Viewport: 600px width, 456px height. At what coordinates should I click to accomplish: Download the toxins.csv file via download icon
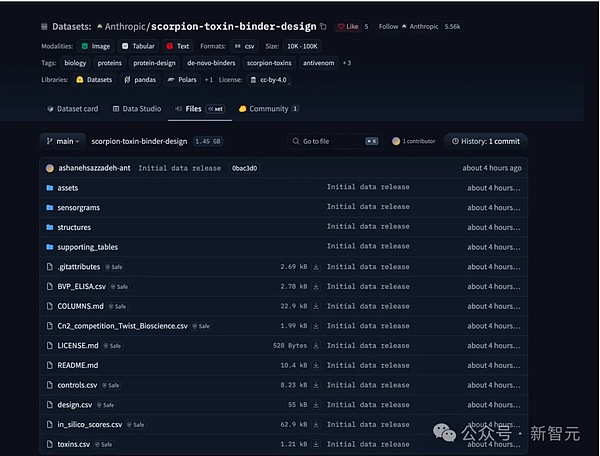[x=316, y=444]
